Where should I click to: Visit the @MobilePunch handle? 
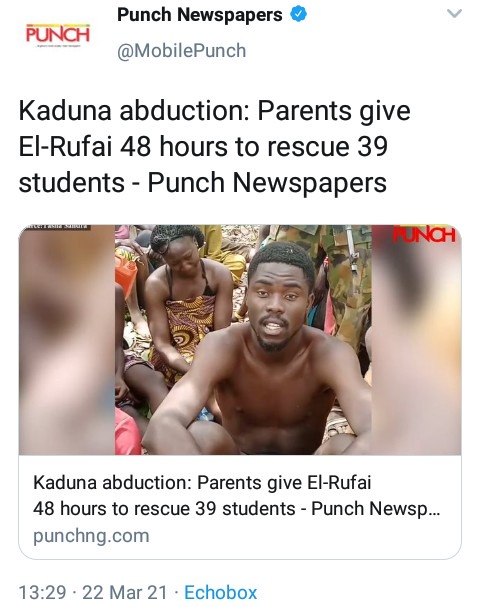(x=182, y=51)
